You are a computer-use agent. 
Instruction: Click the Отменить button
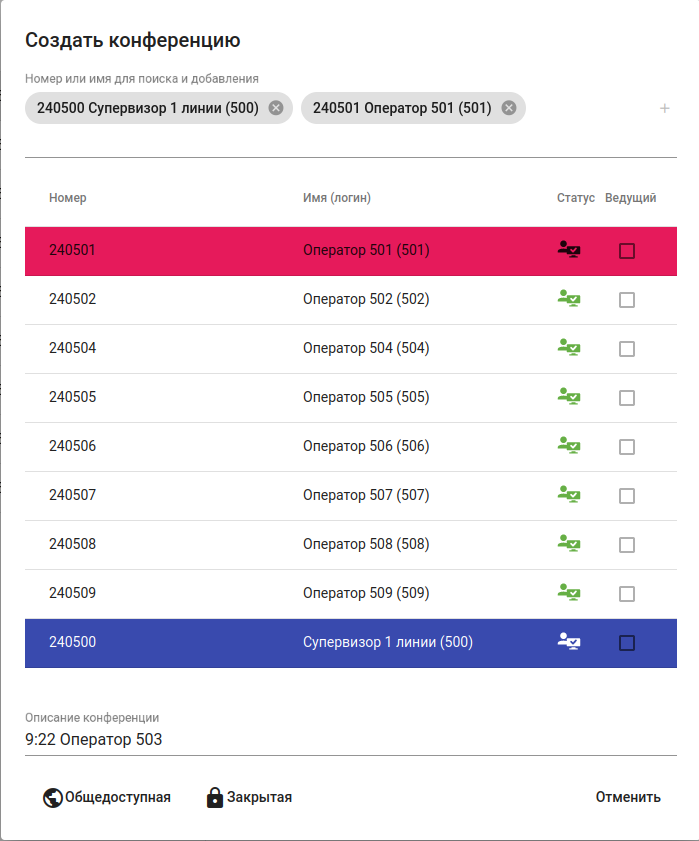(628, 797)
